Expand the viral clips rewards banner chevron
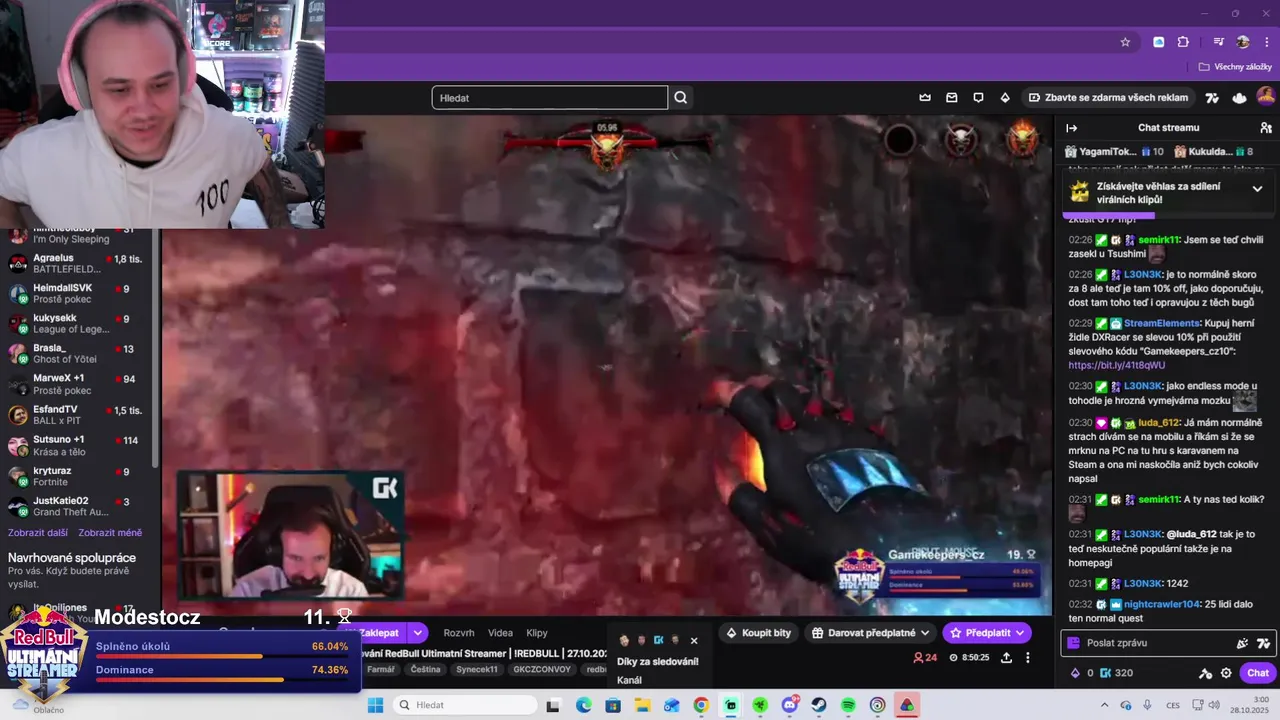Image resolution: width=1280 pixels, height=720 pixels. pyautogui.click(x=1257, y=189)
